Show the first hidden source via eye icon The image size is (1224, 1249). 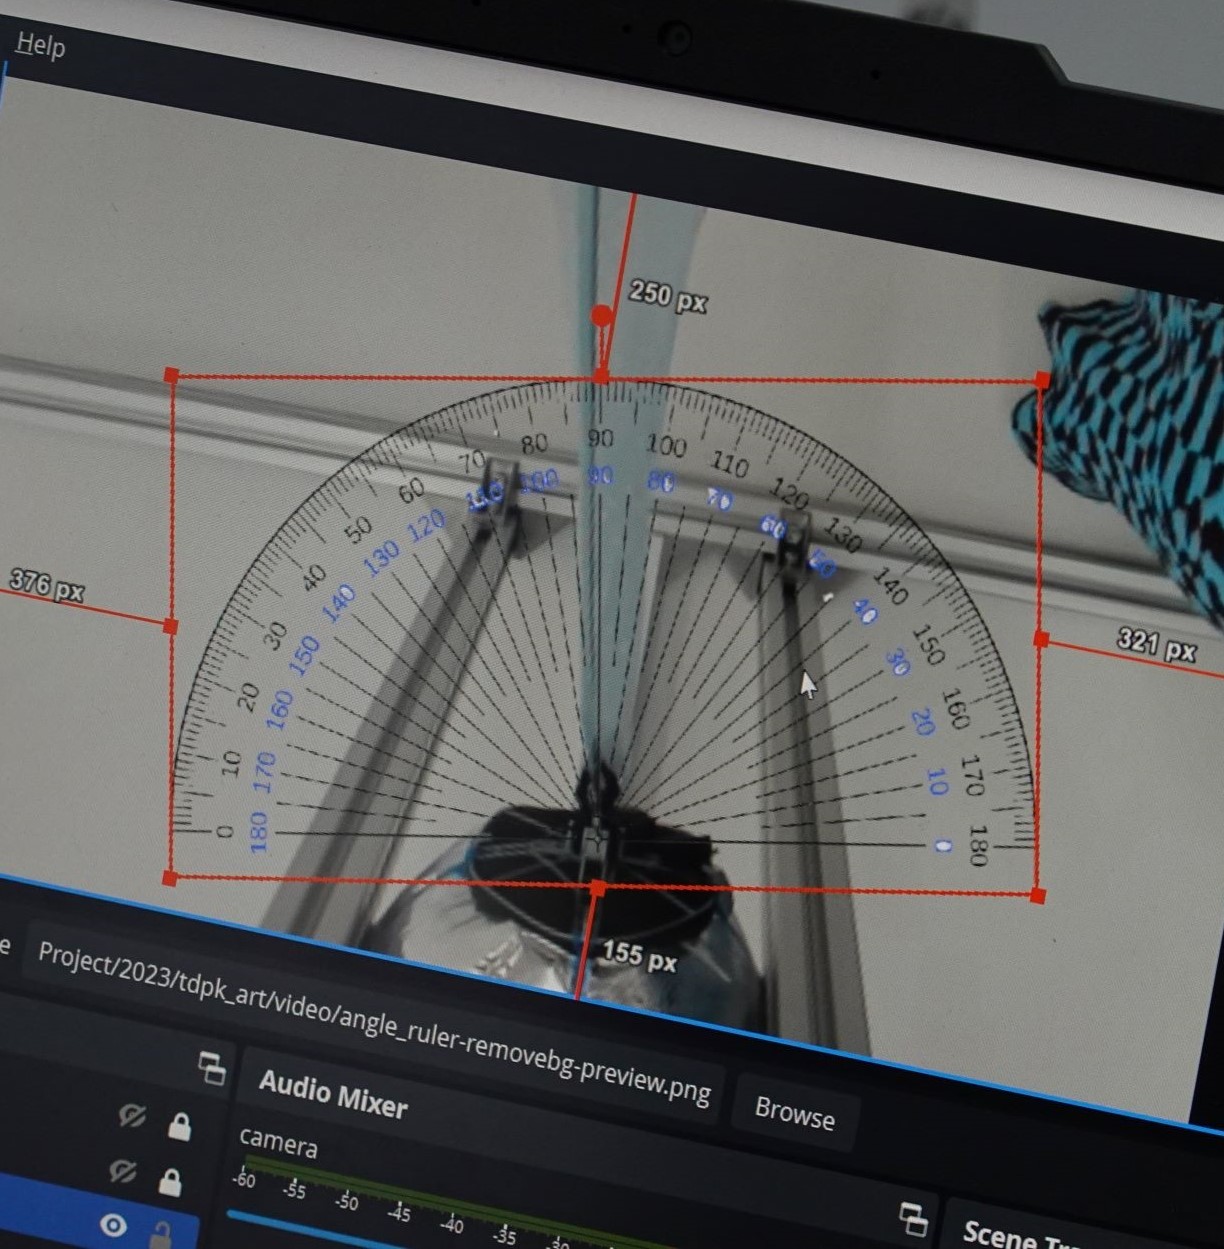pyautogui.click(x=132, y=1115)
